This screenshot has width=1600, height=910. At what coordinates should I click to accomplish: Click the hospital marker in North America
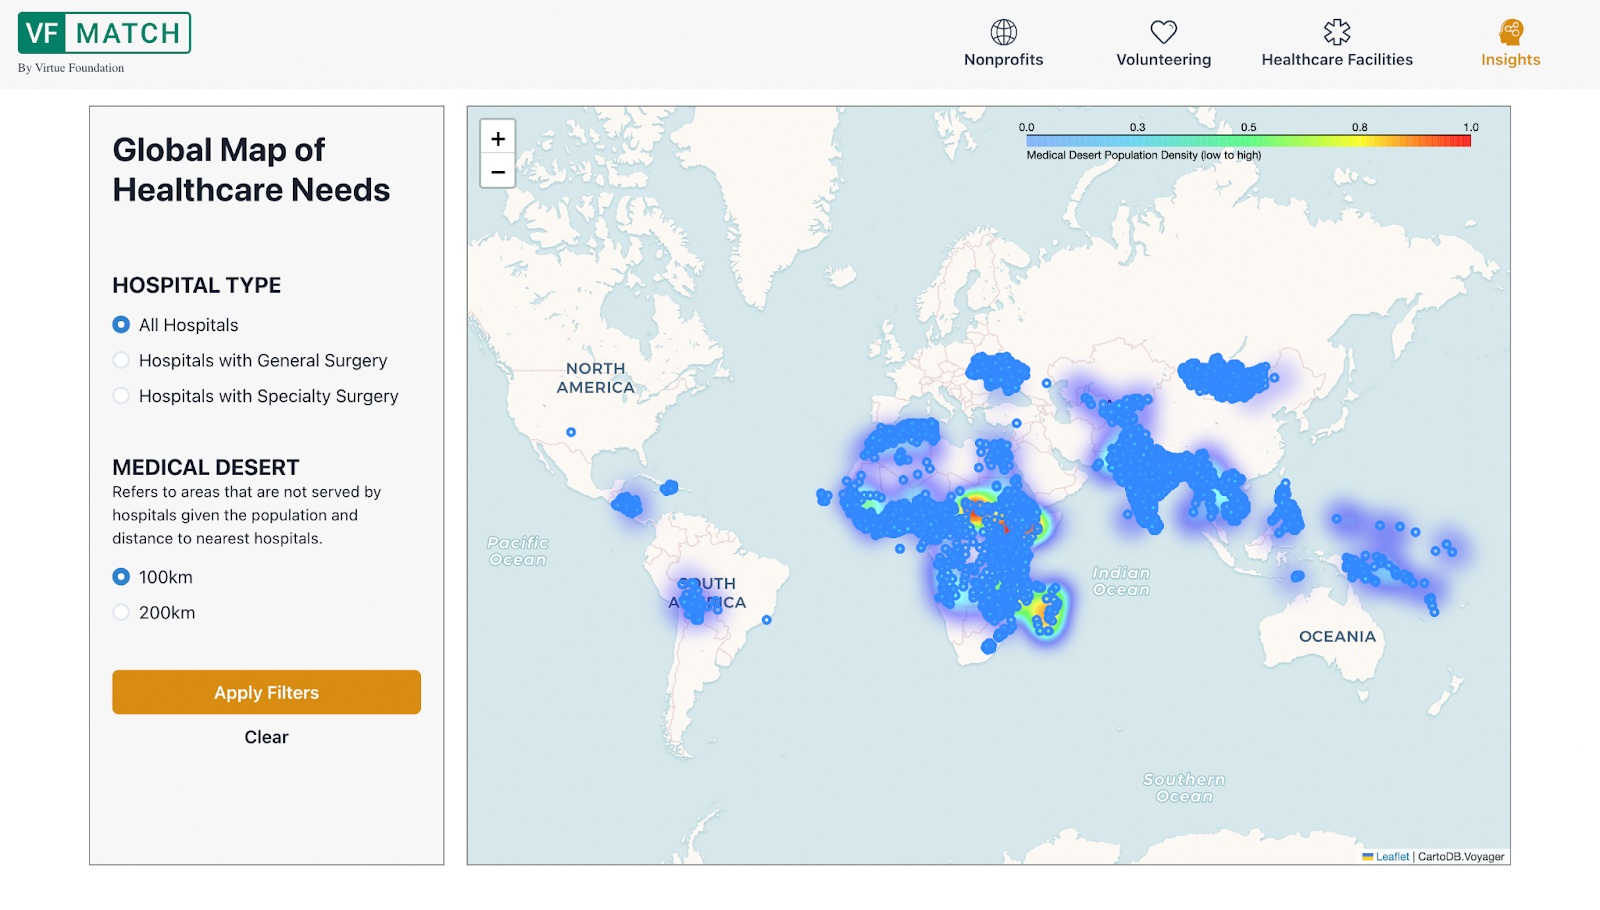(570, 431)
